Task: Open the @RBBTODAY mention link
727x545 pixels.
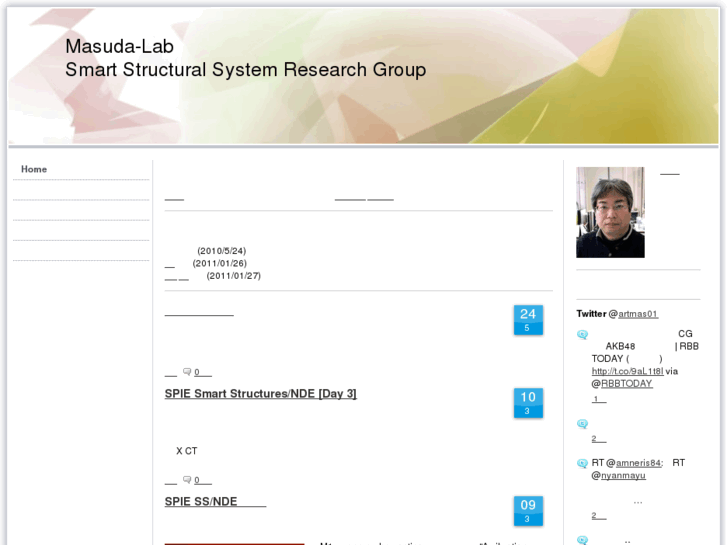Action: pyautogui.click(x=626, y=384)
